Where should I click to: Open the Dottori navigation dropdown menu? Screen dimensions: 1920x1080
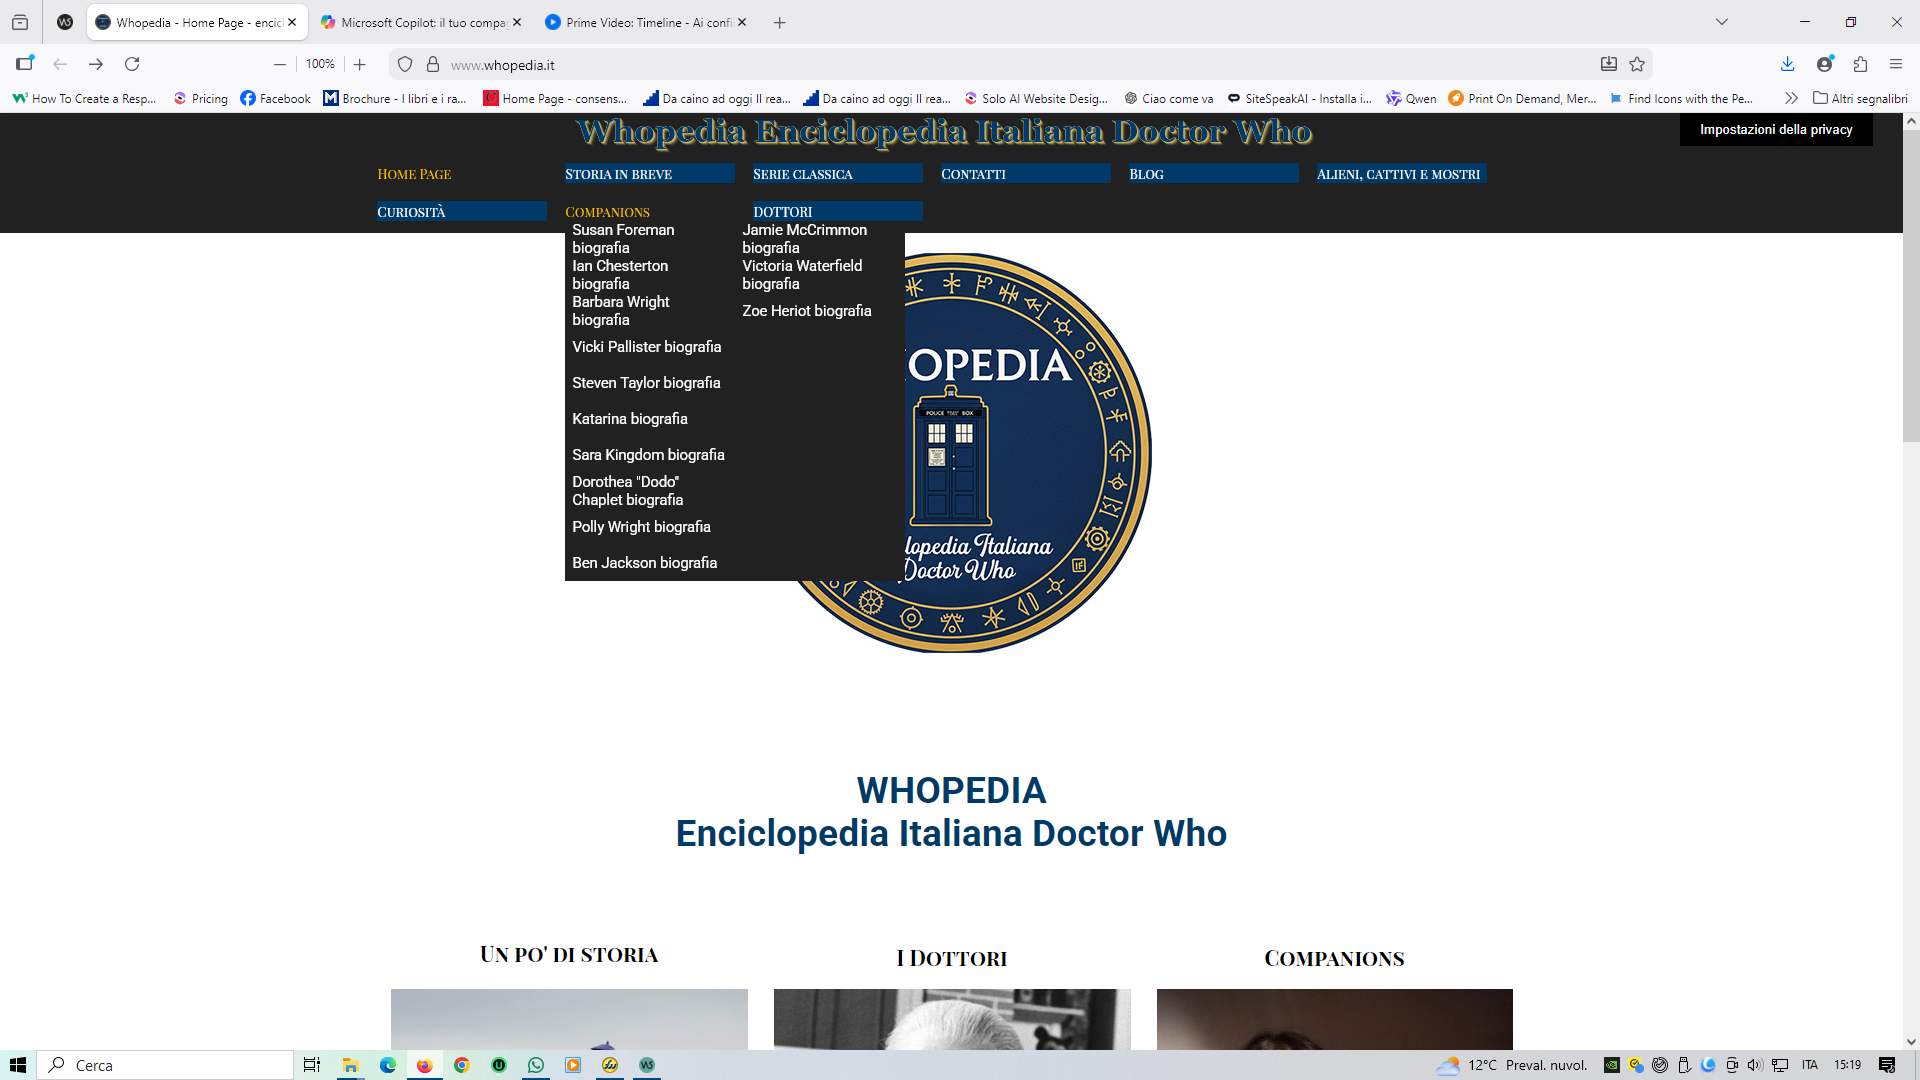pos(783,212)
